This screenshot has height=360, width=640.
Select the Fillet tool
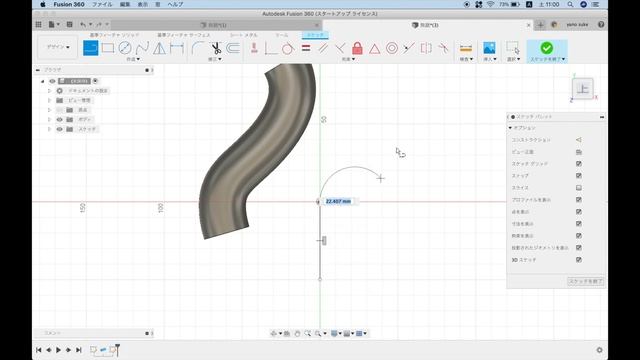tap(198, 48)
